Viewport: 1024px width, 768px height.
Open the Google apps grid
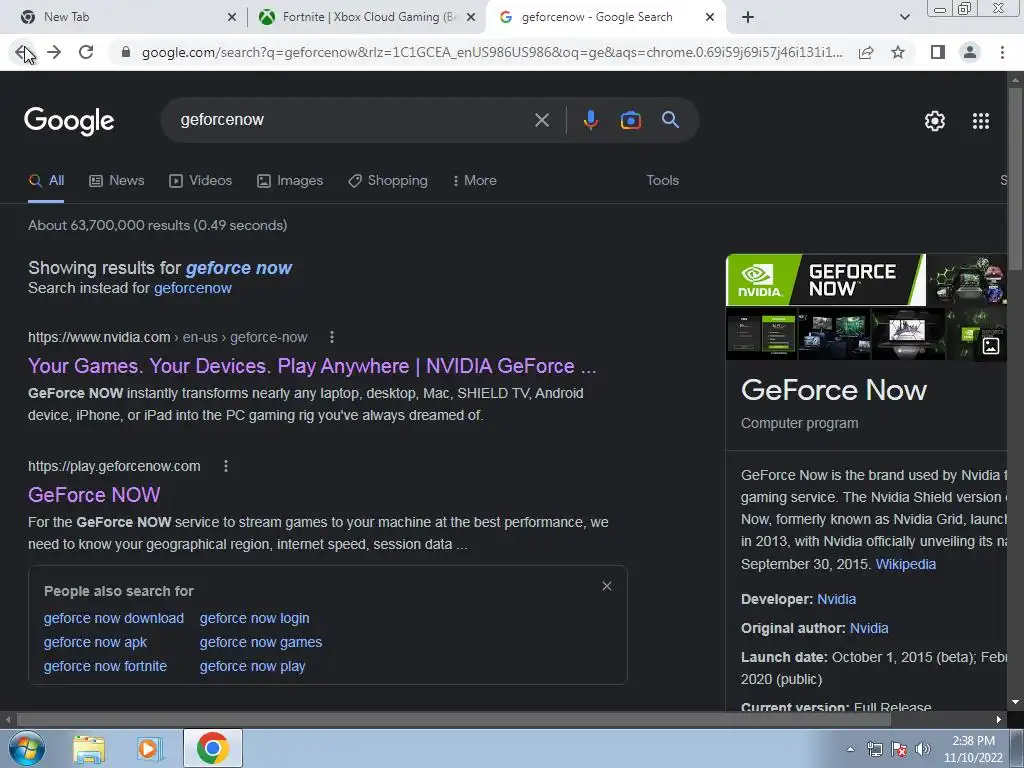click(x=981, y=121)
